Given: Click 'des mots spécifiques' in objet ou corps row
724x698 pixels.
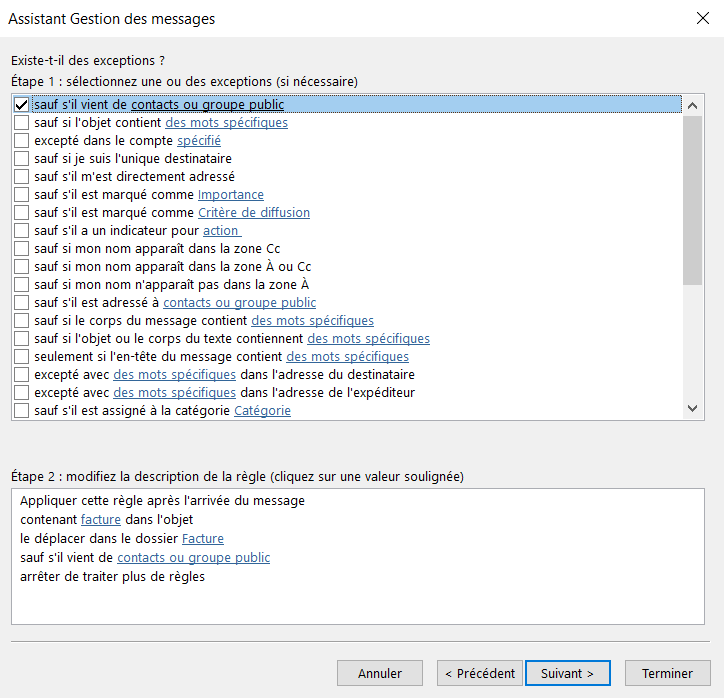Looking at the screenshot, I should 368,339.
